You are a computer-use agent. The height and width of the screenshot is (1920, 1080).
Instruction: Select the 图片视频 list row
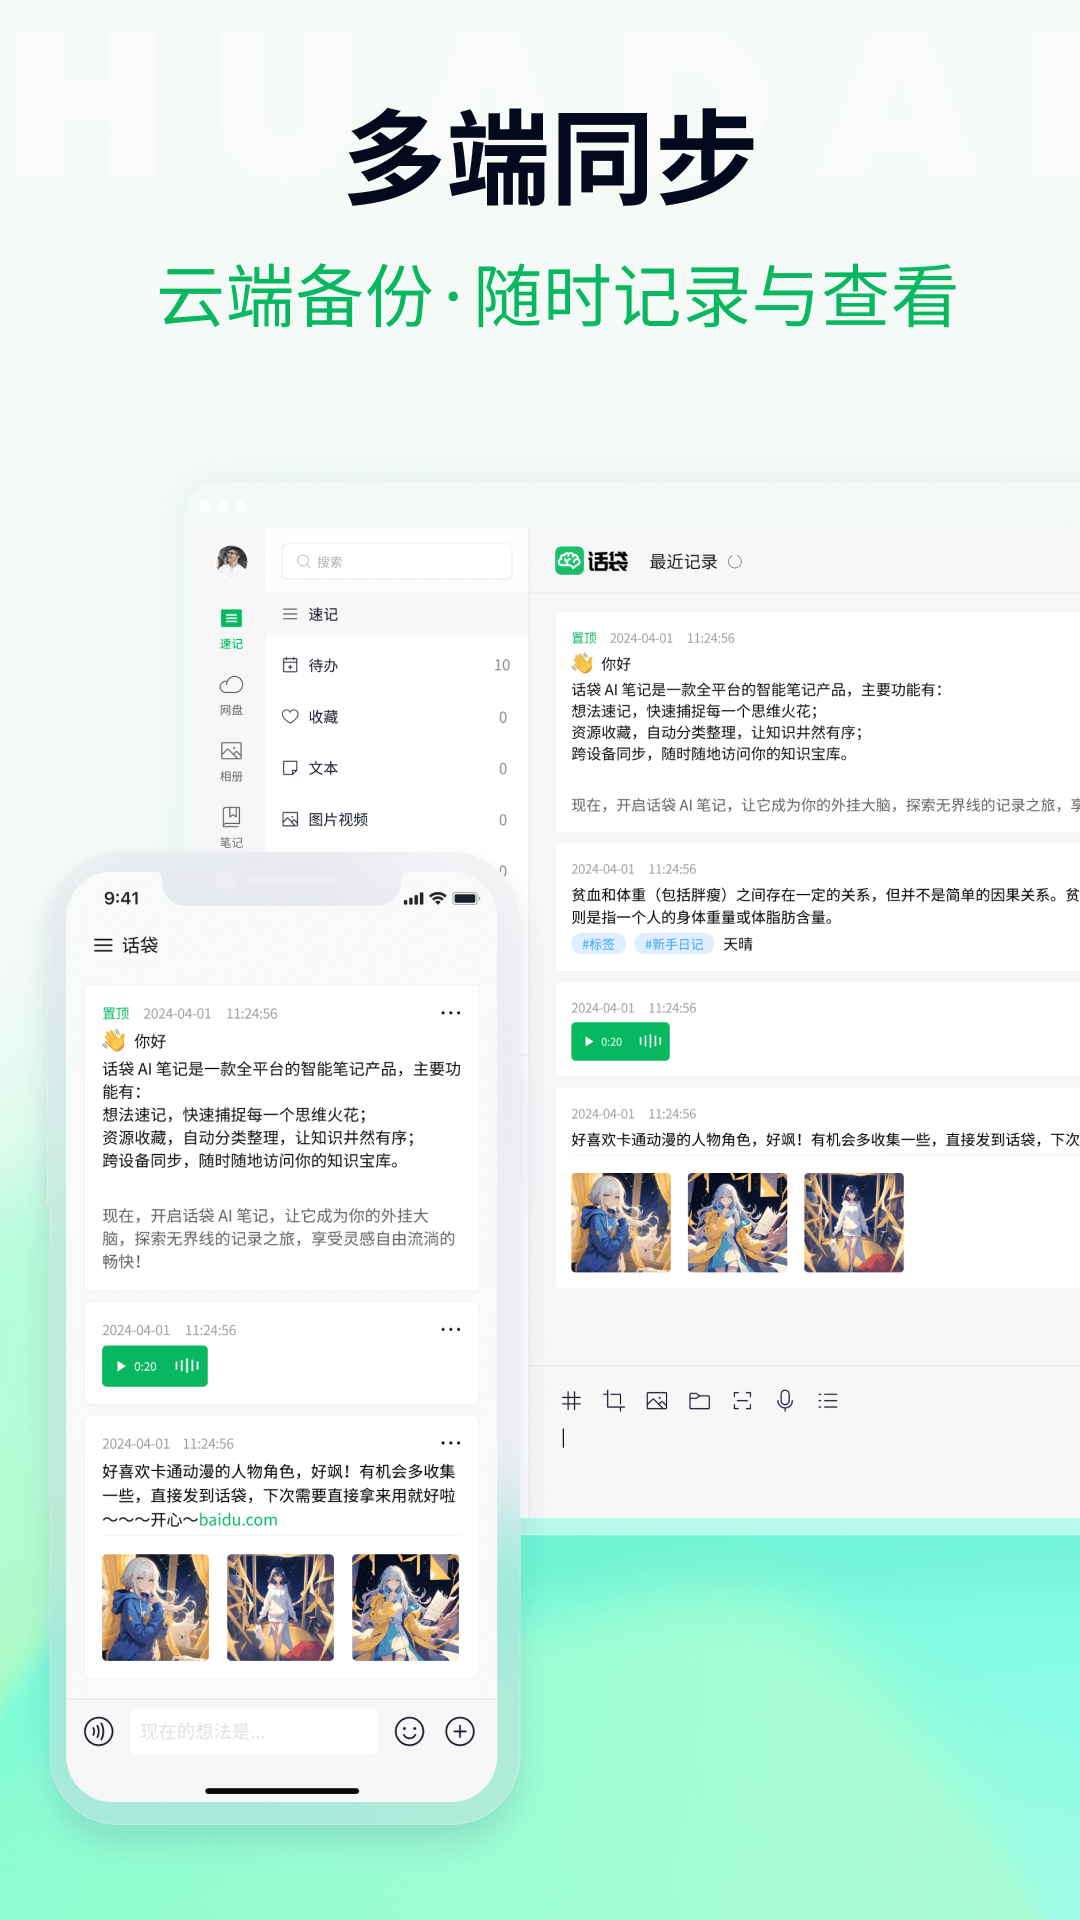click(x=397, y=819)
